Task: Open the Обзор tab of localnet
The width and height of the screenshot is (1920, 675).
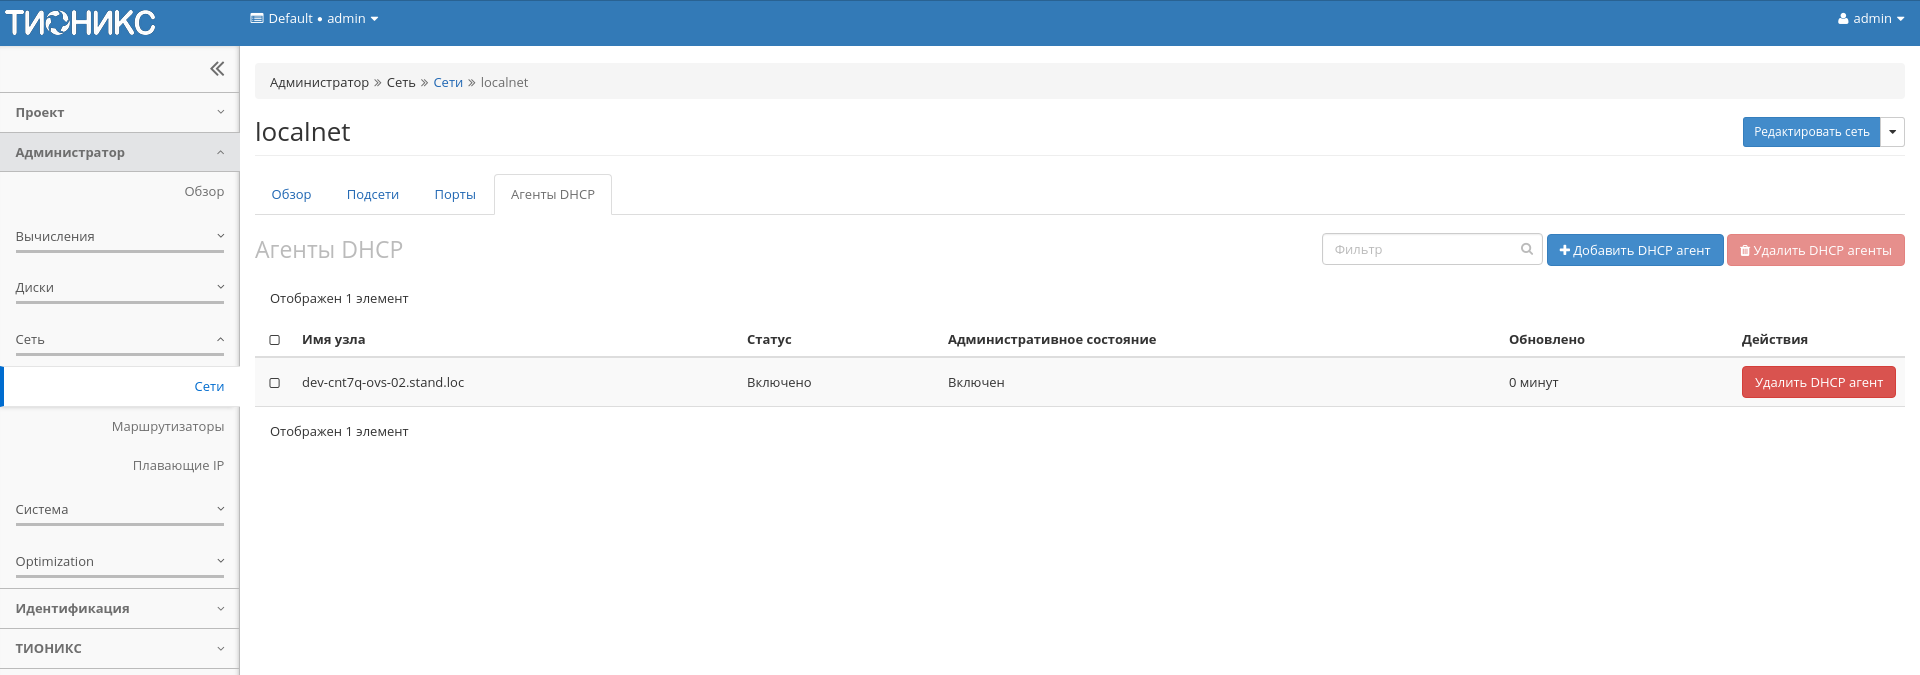Action: (291, 195)
